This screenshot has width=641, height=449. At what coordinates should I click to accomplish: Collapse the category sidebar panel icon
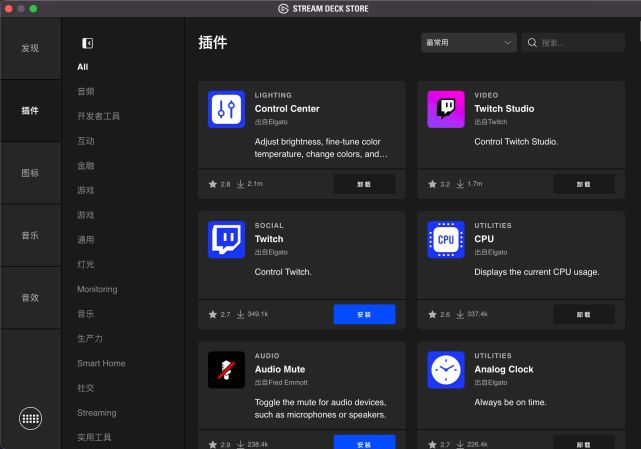pyautogui.click(x=87, y=43)
